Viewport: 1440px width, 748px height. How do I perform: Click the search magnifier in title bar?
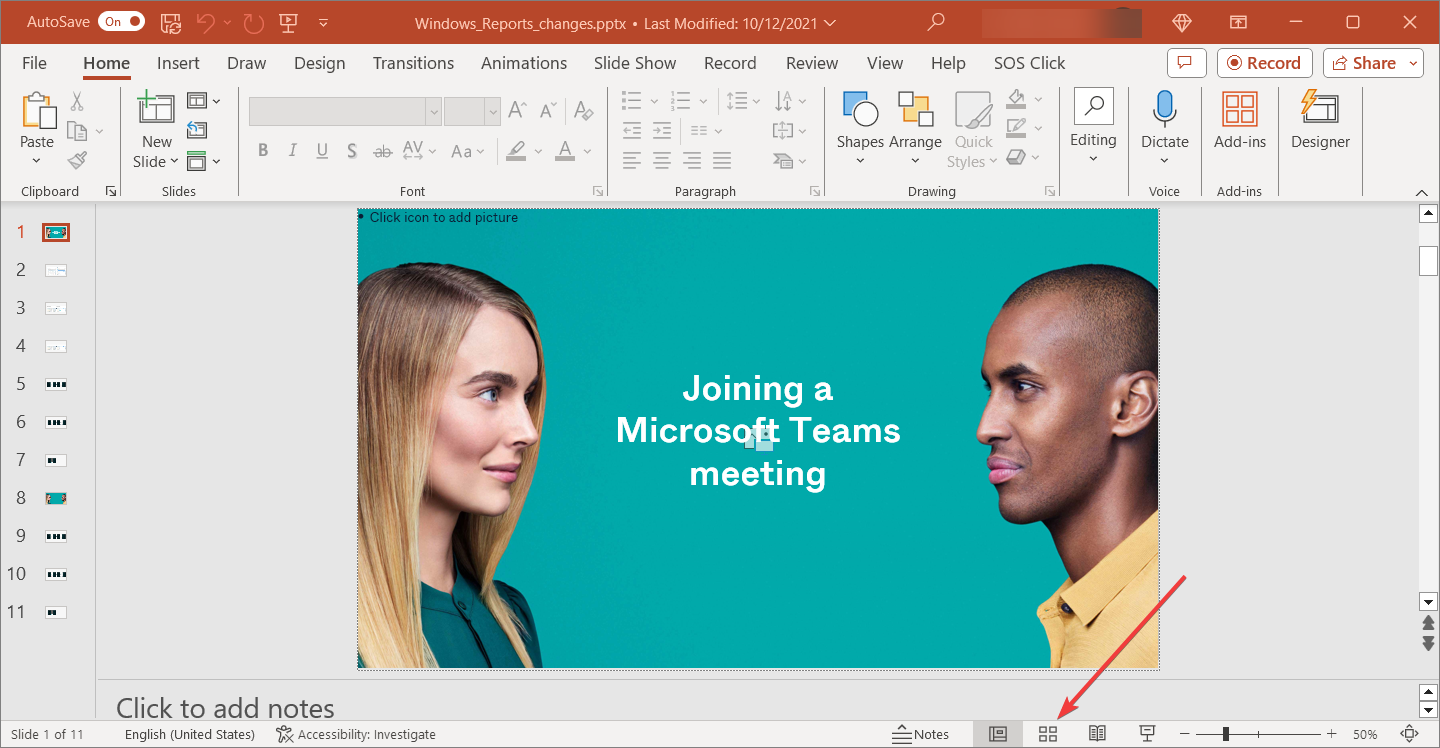point(936,21)
